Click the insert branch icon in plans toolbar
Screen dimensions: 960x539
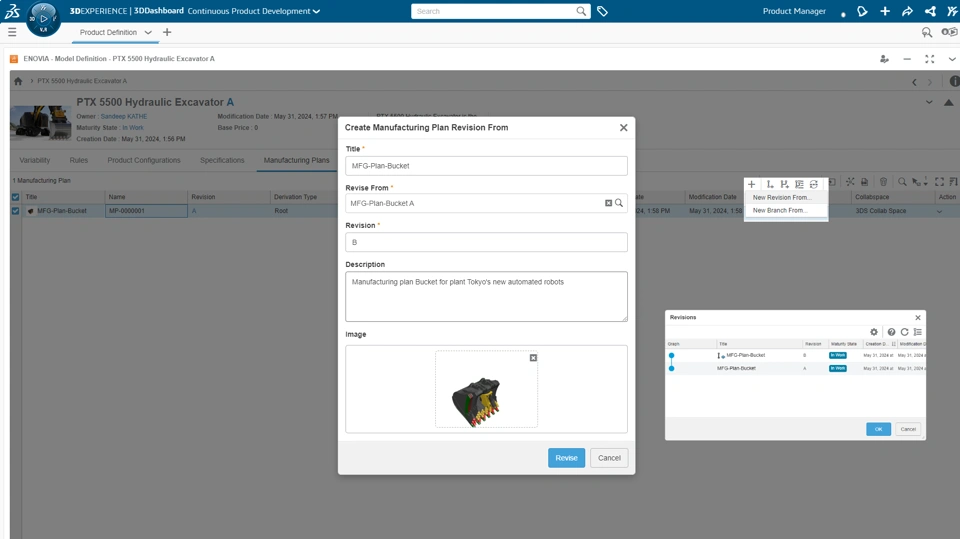point(784,184)
